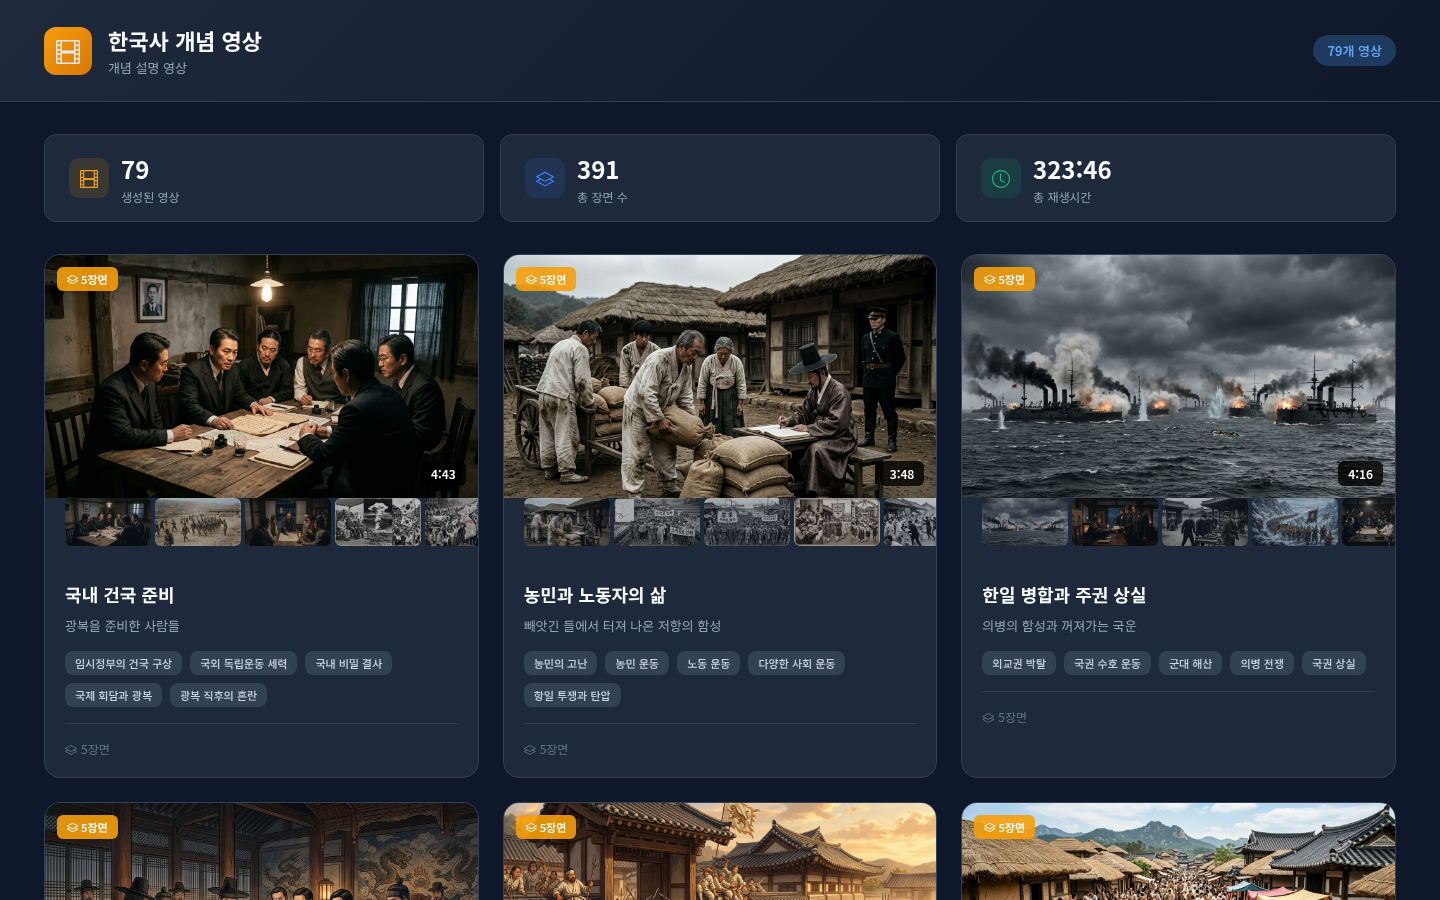Click the film icon beside 생성된 영상

coord(89,179)
